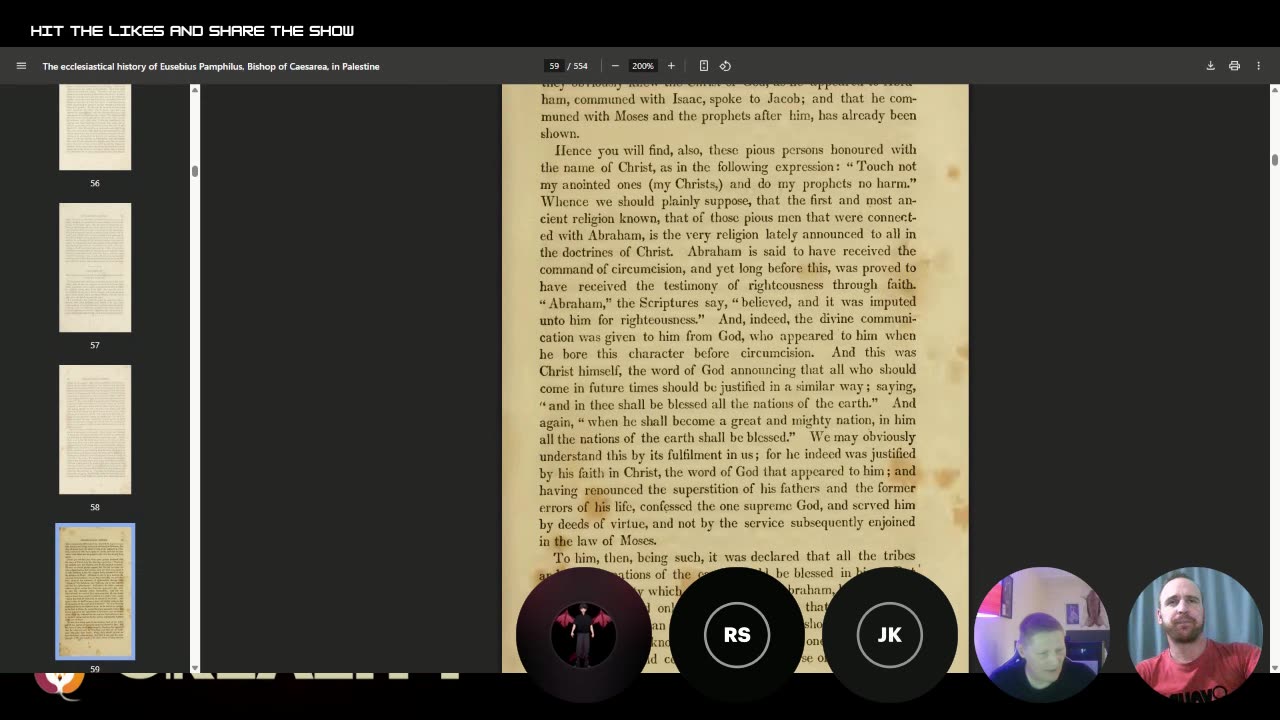
Task: Click the document scrollbar down arrow
Action: tap(1274, 668)
